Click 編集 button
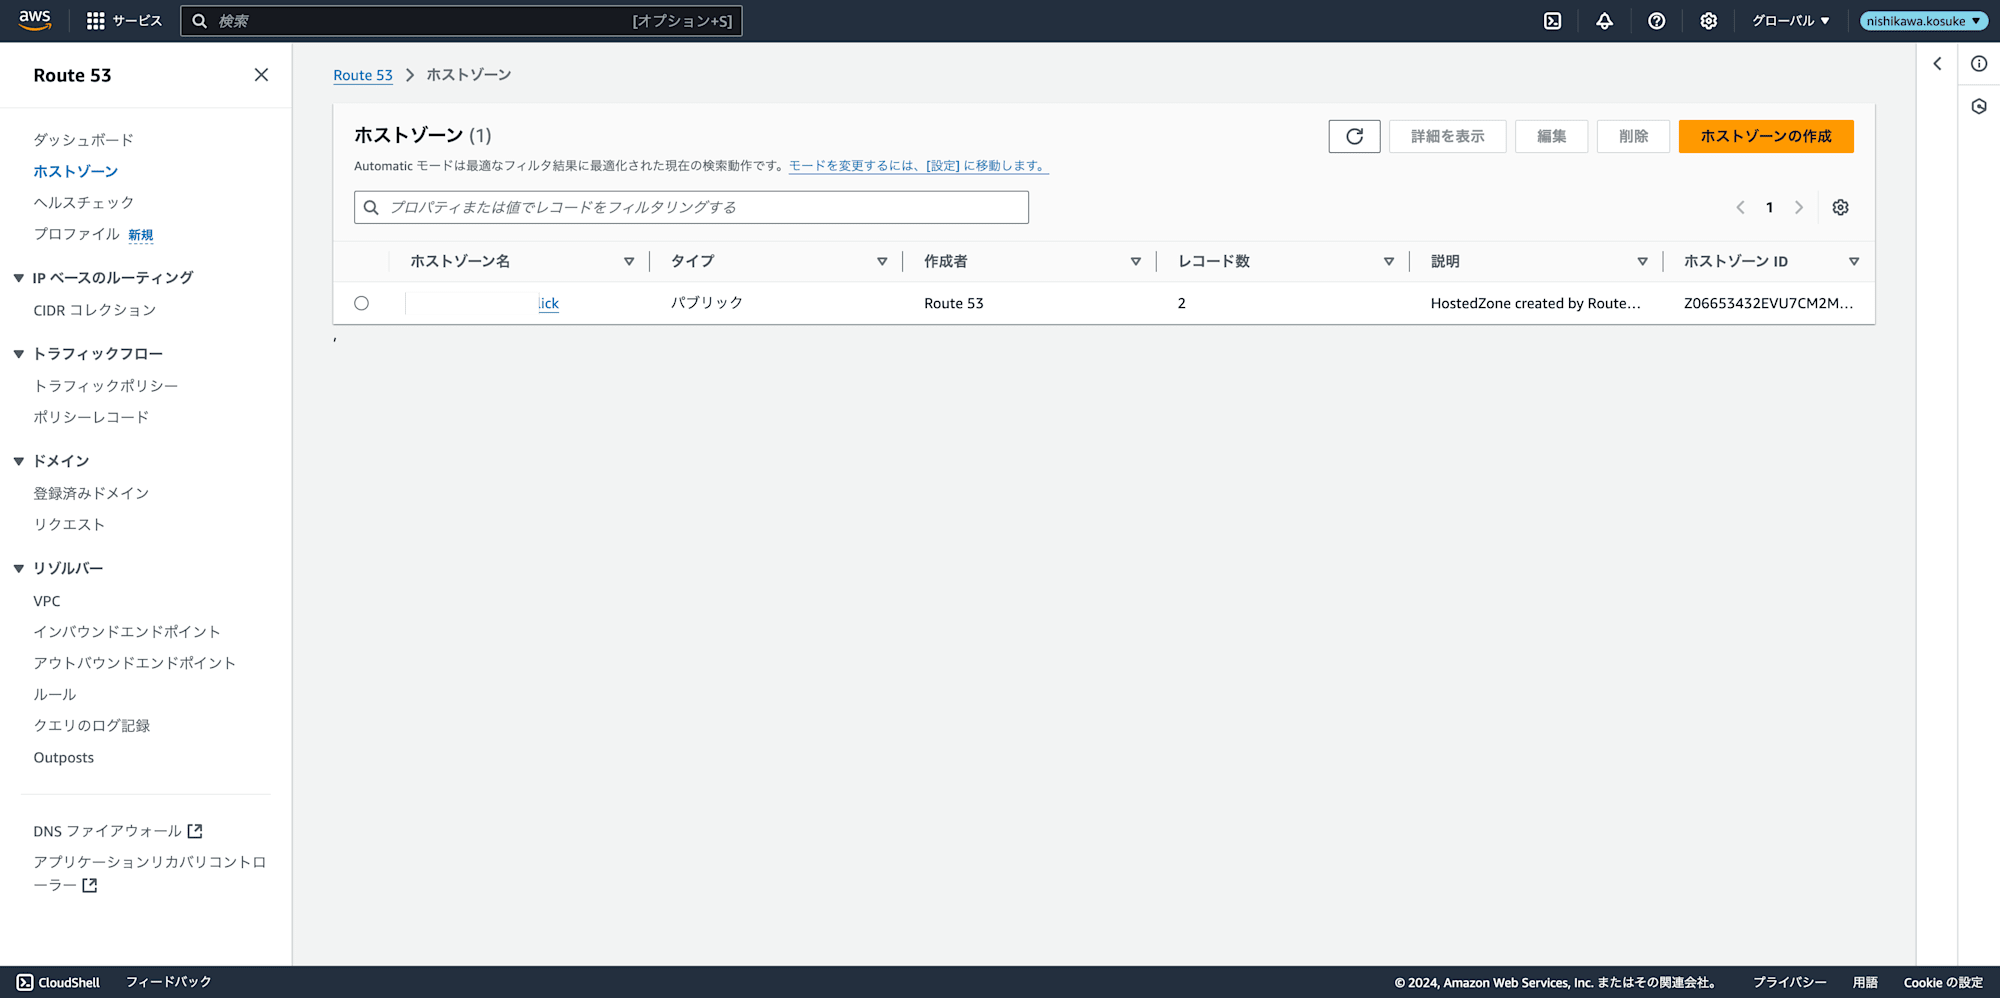This screenshot has height=998, width=2000. point(1551,136)
